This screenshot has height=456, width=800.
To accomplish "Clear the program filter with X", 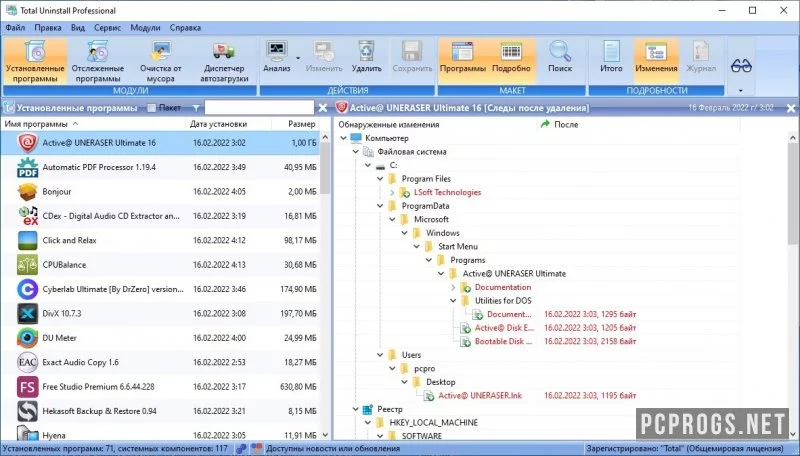I will coord(322,108).
